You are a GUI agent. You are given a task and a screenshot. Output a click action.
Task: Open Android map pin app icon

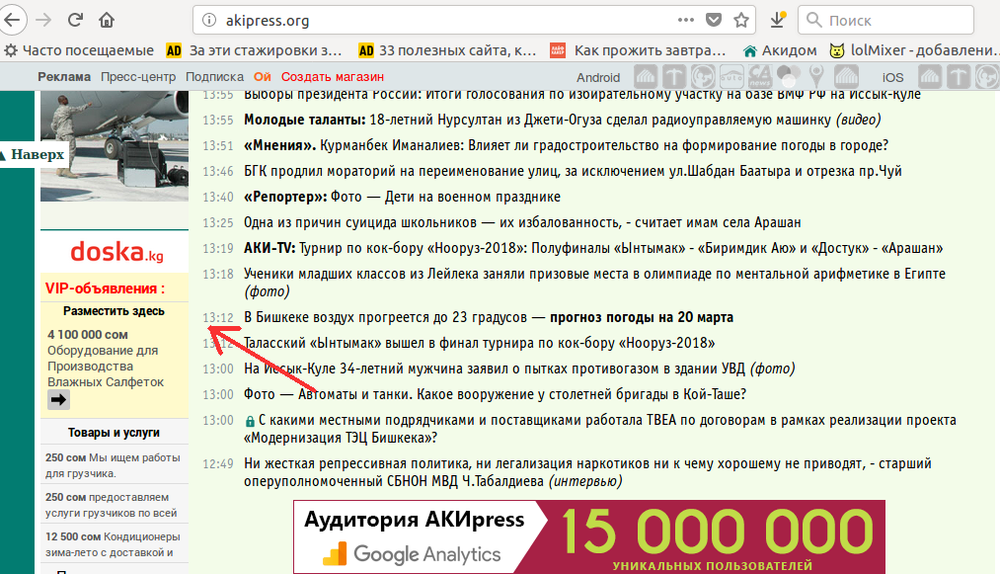pyautogui.click(x=816, y=77)
